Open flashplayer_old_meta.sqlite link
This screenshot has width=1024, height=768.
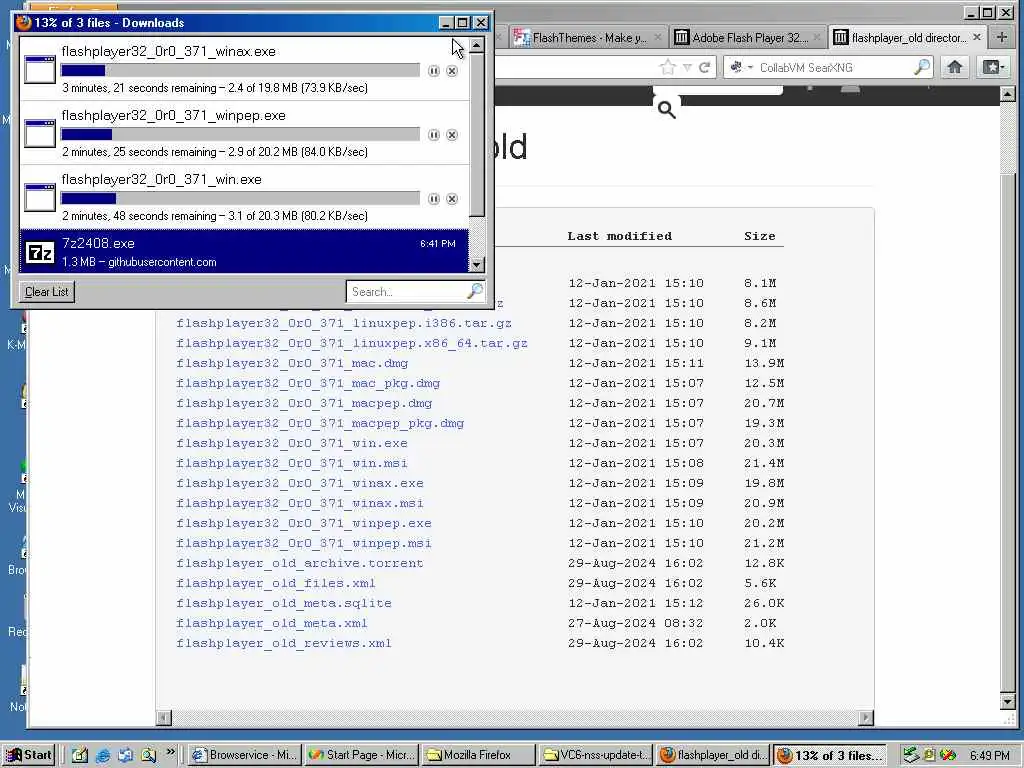point(283,603)
